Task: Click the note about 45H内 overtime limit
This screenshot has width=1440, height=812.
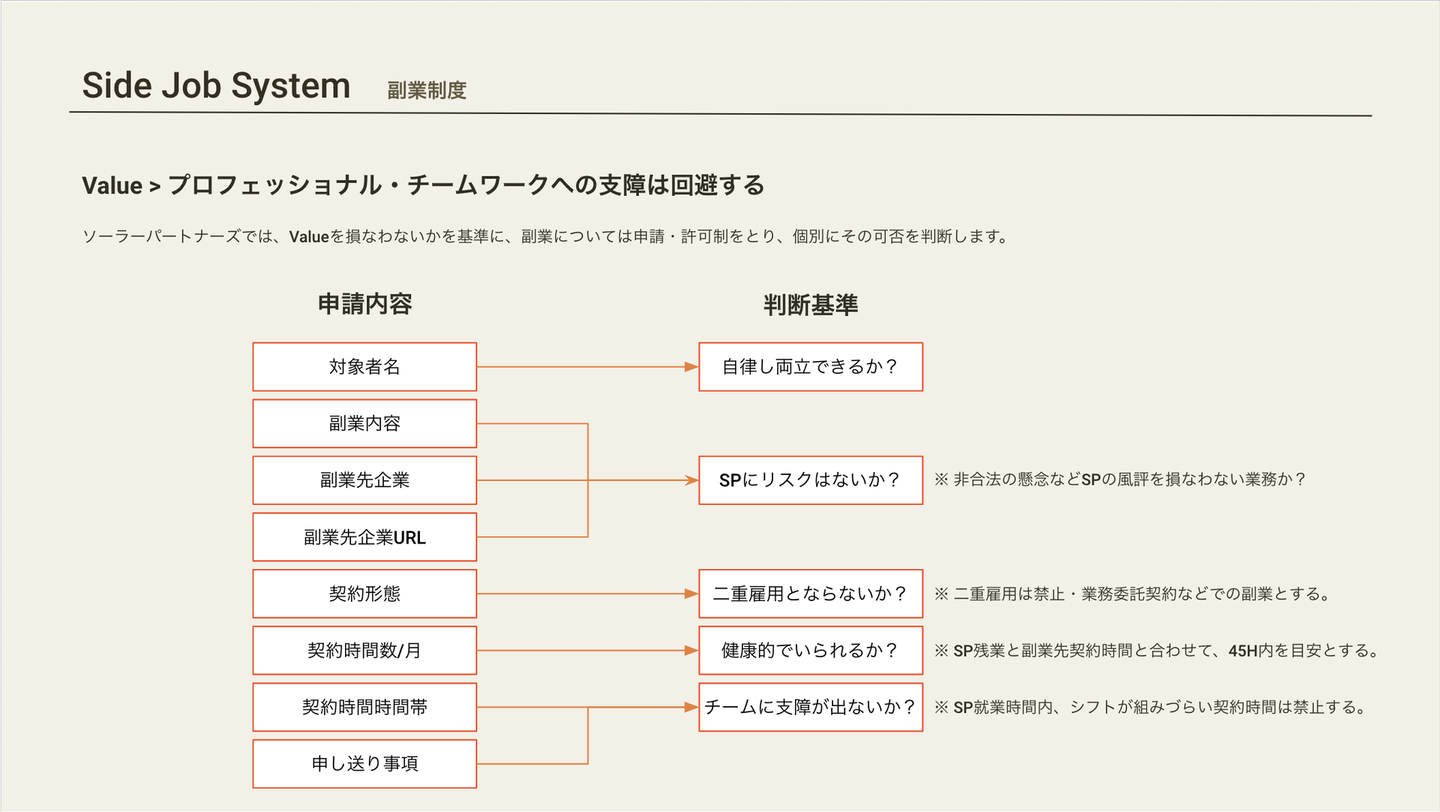Action: (1156, 651)
